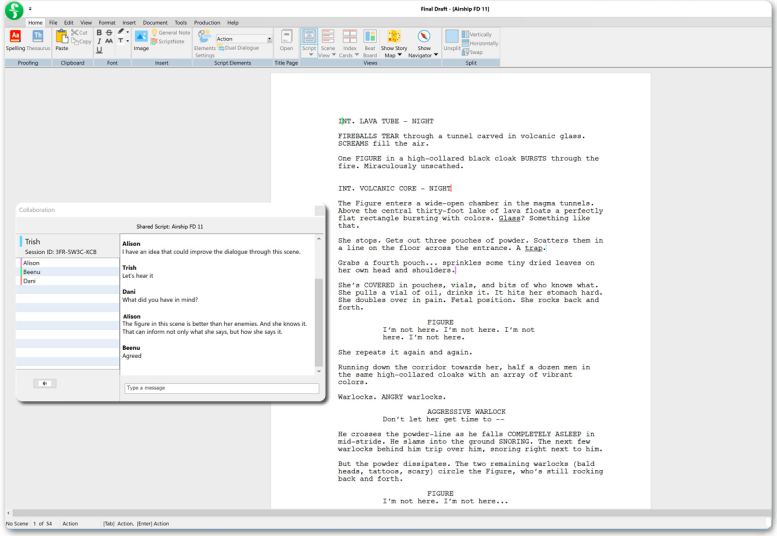
Task: Toggle strikethrough formatting
Action: 109,33
